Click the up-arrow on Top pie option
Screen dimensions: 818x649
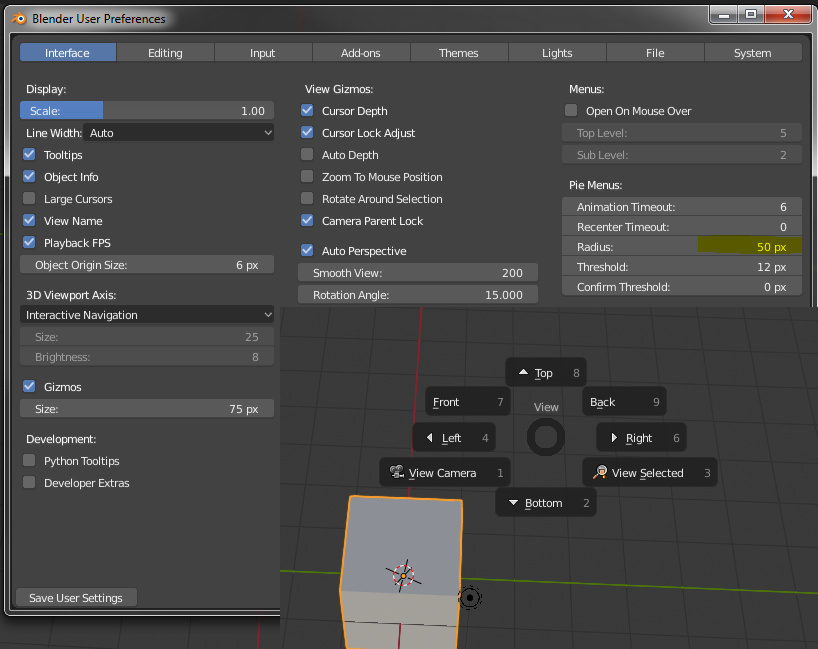pos(524,372)
